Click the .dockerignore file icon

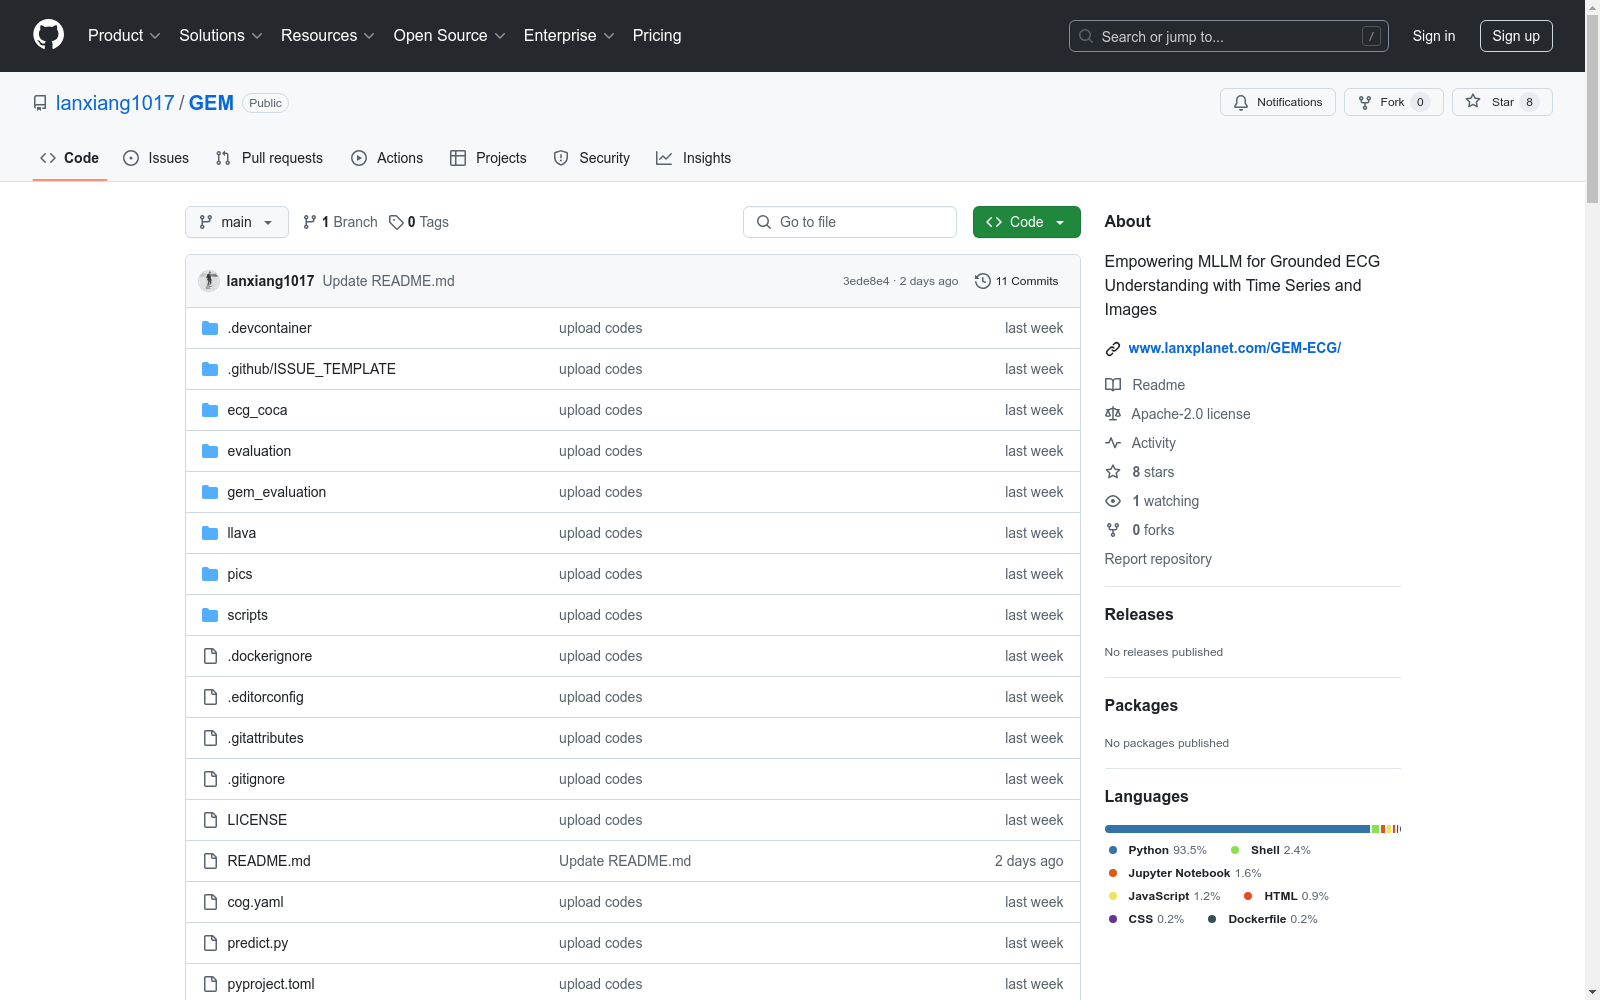pos(210,656)
